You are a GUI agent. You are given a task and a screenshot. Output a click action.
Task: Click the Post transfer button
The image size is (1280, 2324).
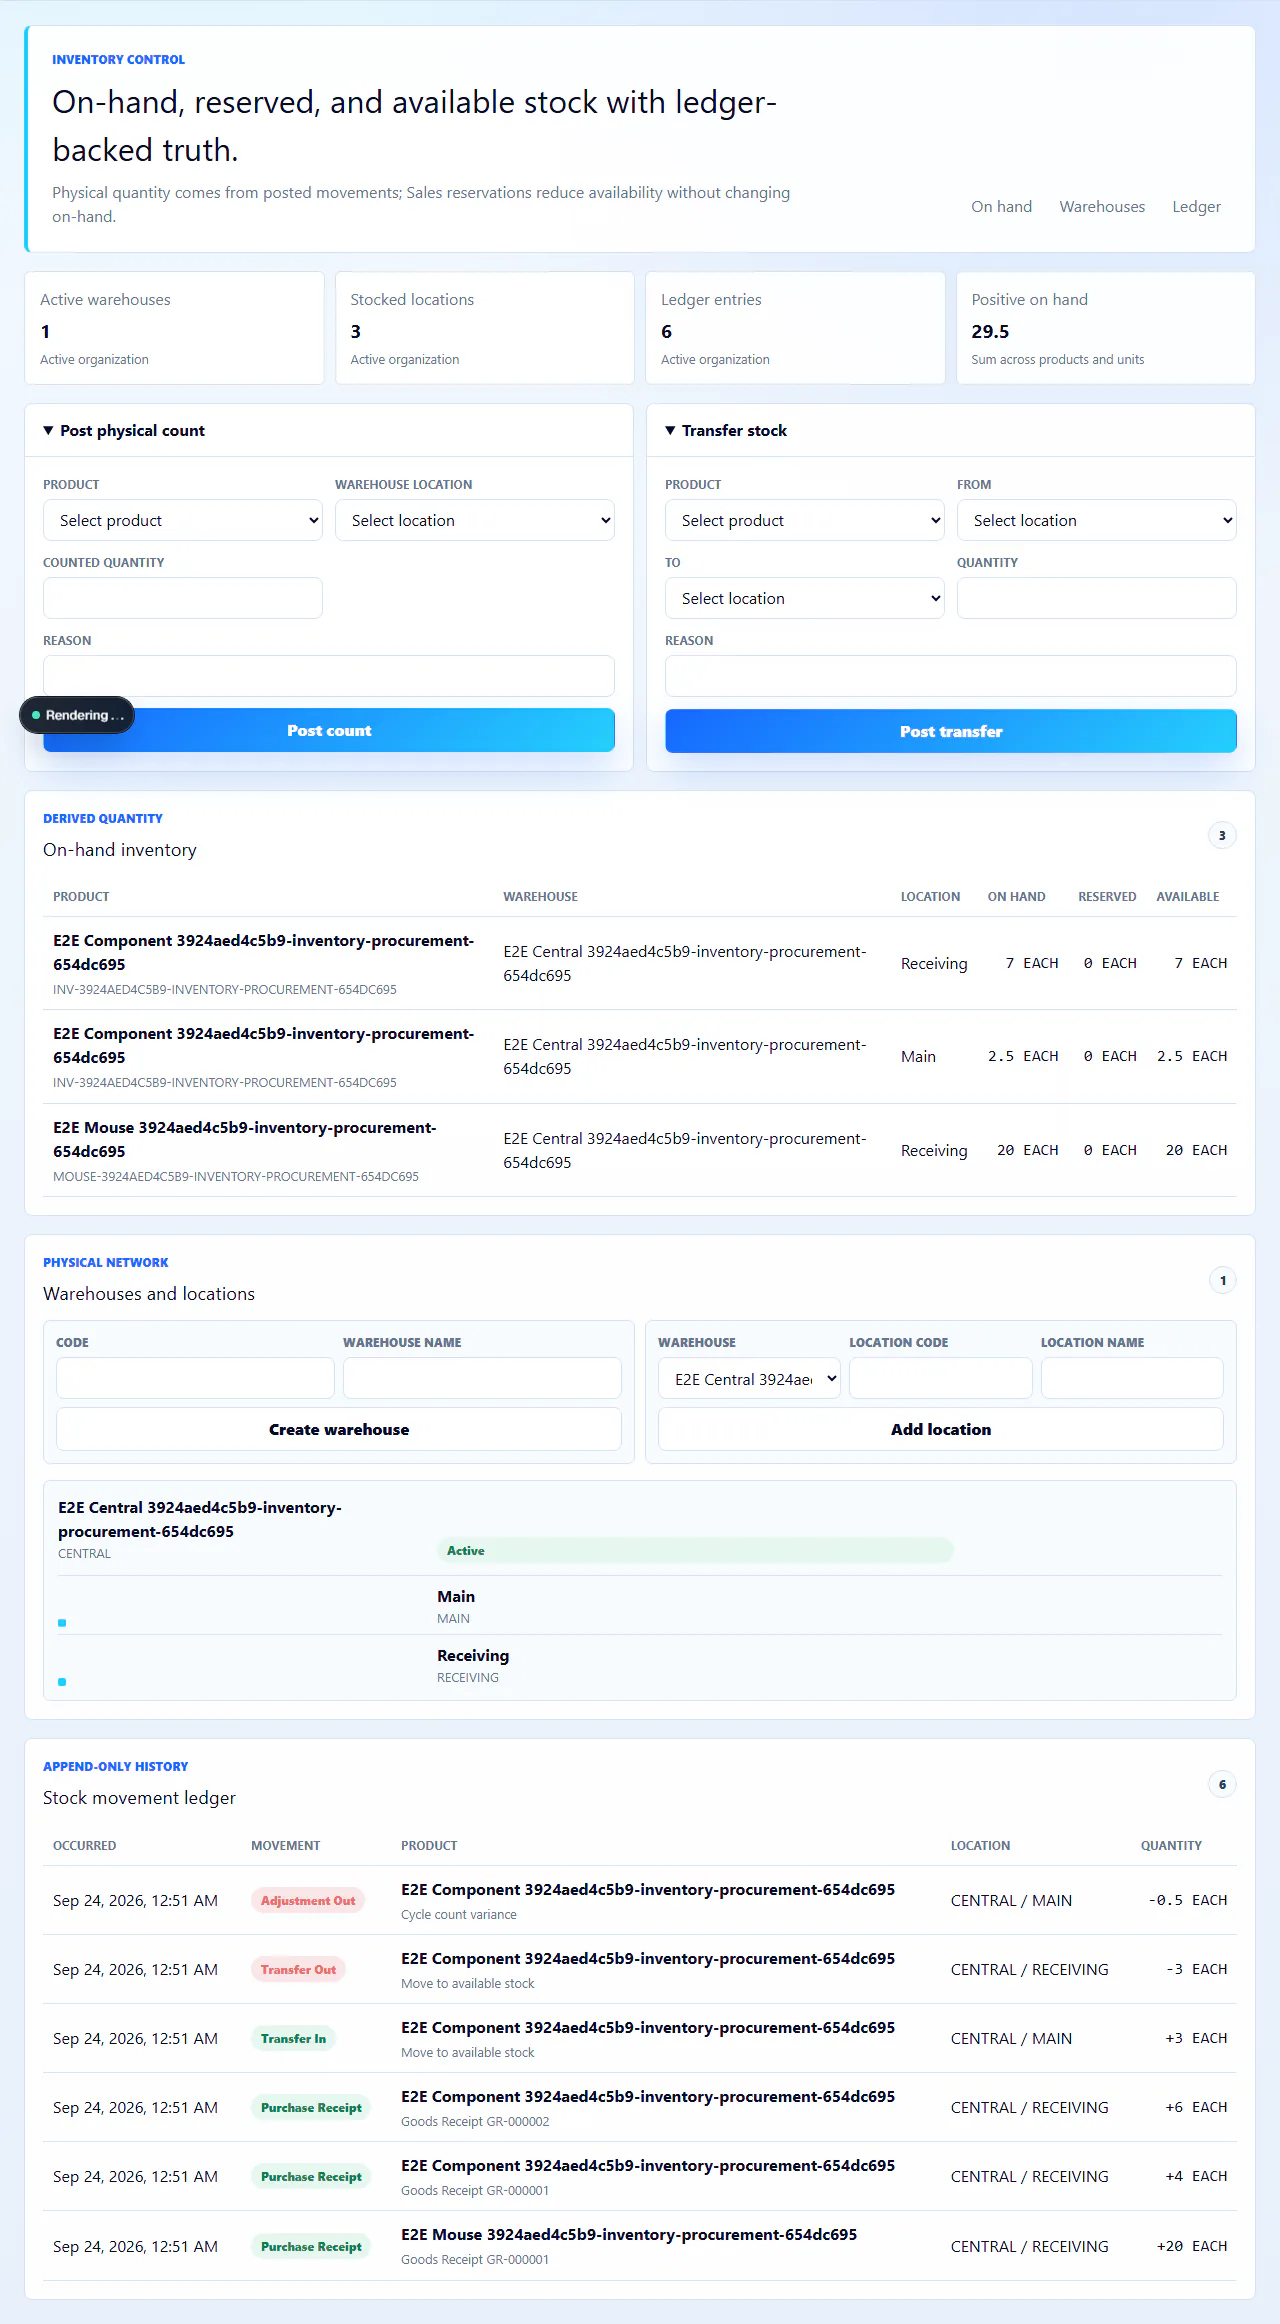click(x=951, y=731)
